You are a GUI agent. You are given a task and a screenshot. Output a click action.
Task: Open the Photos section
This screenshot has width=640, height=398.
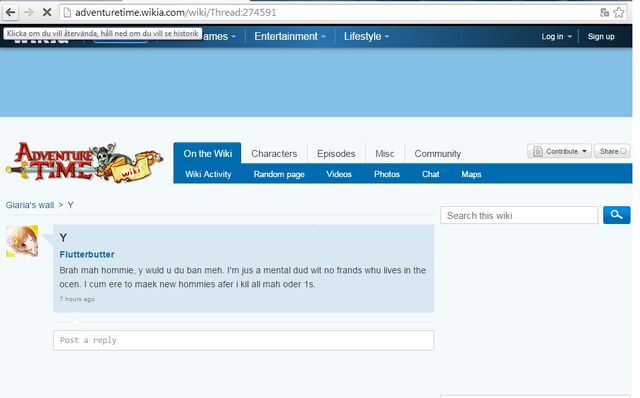pos(387,174)
